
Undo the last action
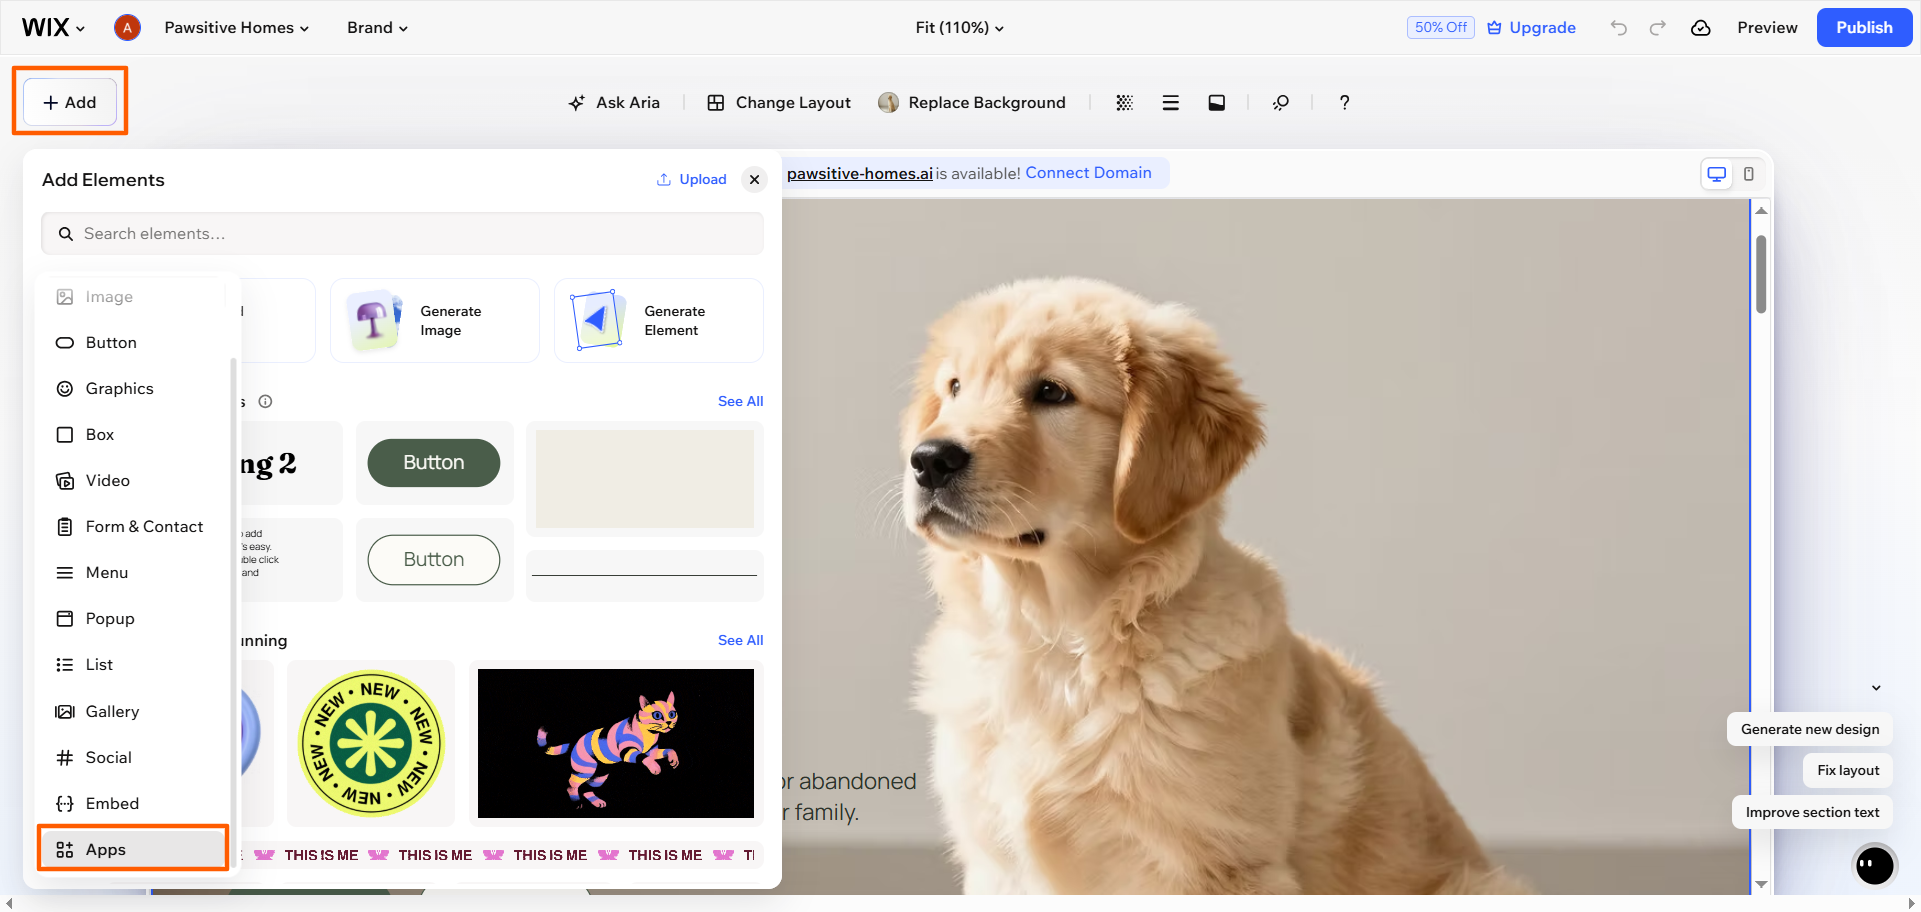pyautogui.click(x=1618, y=27)
